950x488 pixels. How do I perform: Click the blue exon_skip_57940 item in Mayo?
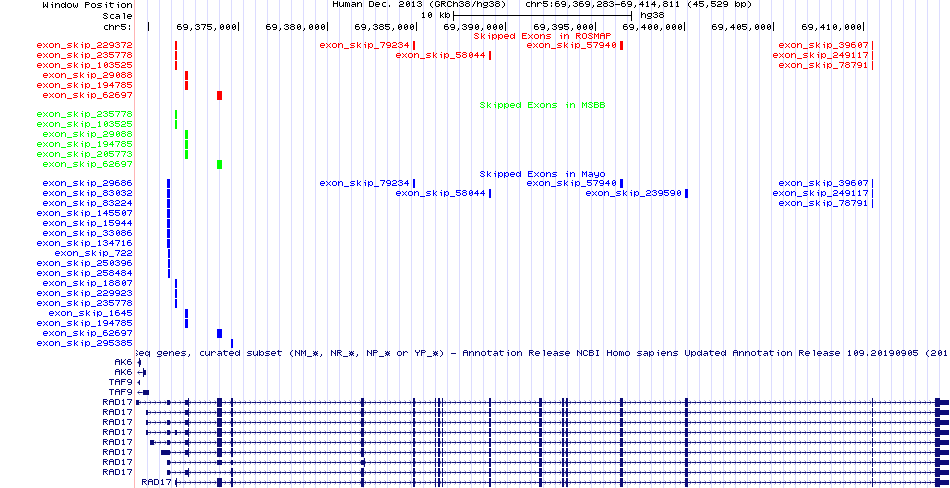[572, 183]
